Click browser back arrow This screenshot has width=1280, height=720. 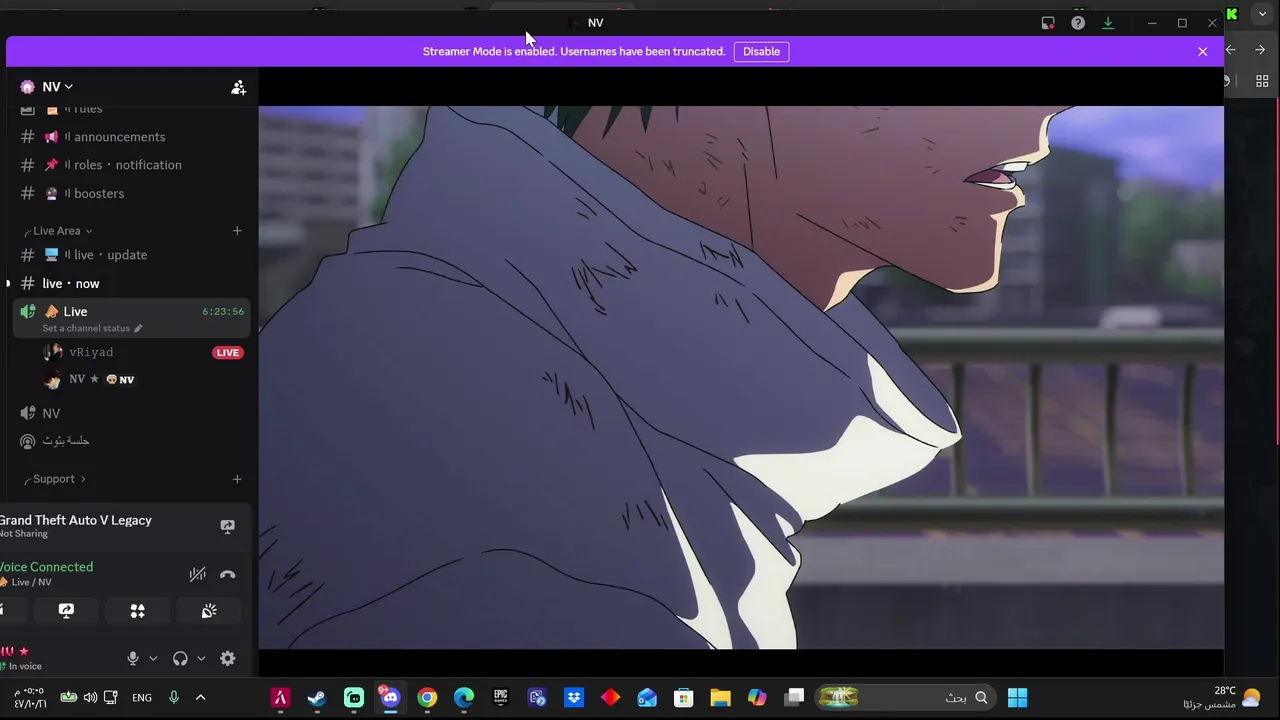tap(1231, 50)
